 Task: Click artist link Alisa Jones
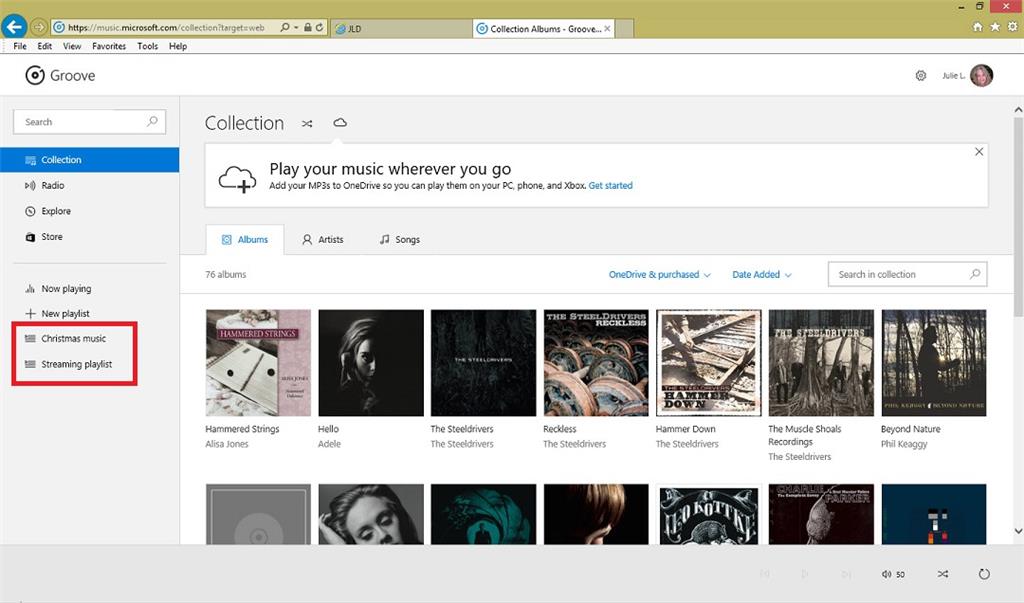[227, 444]
